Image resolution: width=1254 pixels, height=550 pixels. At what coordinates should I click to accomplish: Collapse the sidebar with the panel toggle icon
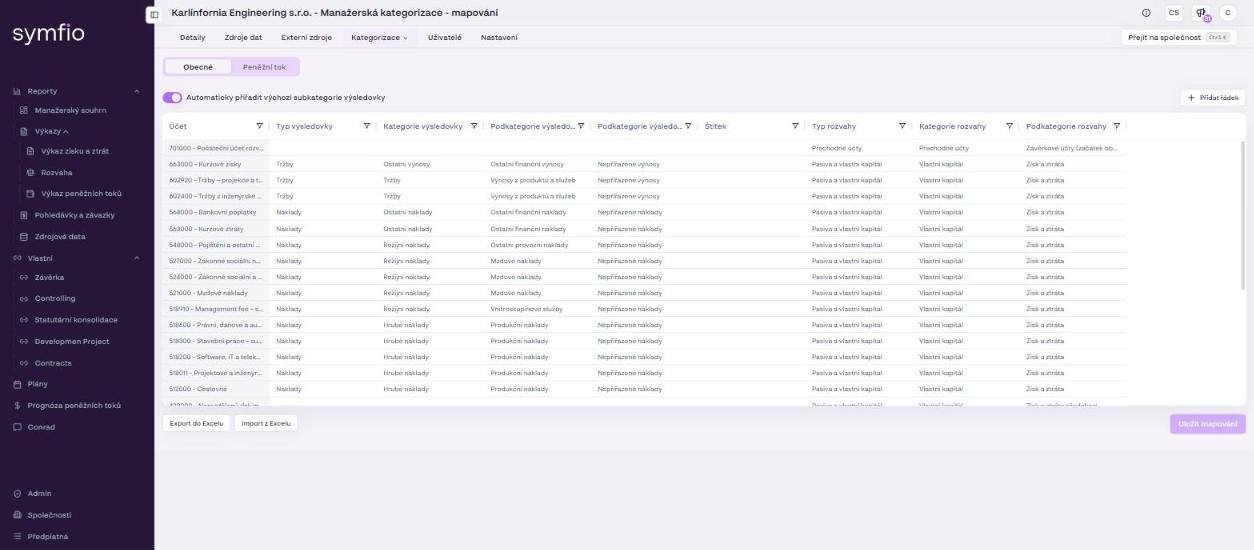pos(153,15)
